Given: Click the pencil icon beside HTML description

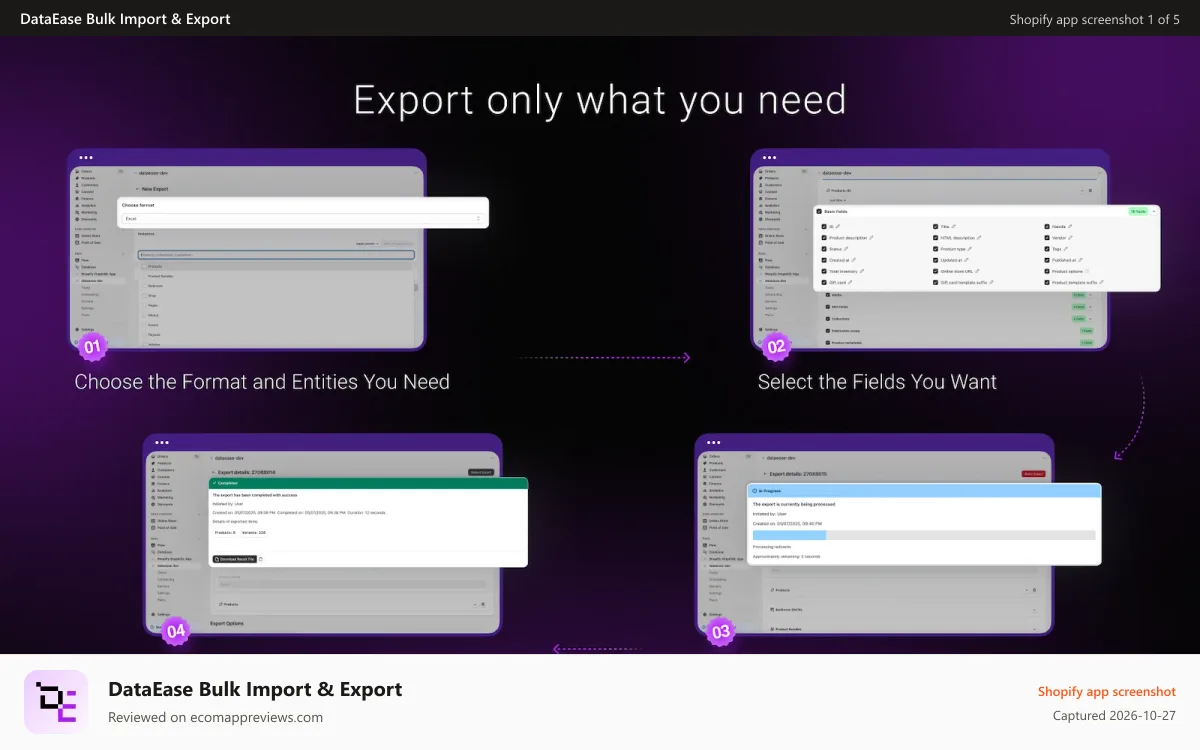Looking at the screenshot, I should pyautogui.click(x=979, y=238).
